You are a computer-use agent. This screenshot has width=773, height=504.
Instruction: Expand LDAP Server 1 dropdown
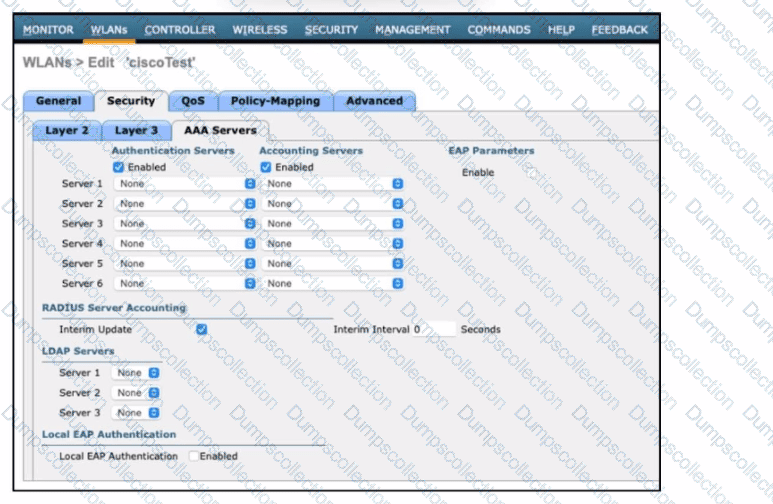(138, 373)
